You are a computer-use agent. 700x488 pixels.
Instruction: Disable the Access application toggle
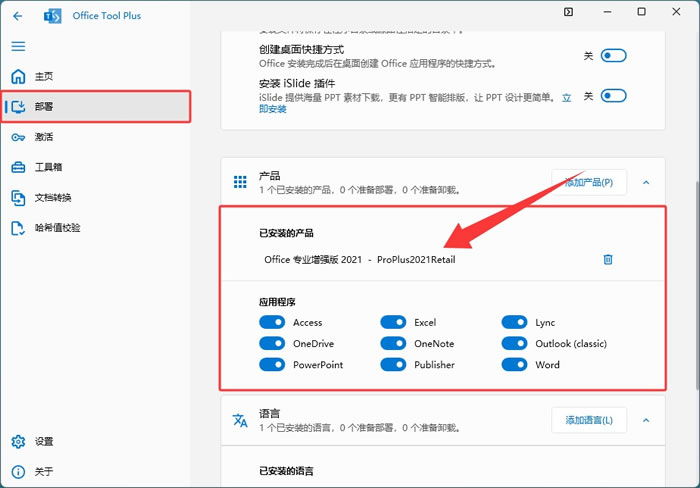tap(272, 322)
